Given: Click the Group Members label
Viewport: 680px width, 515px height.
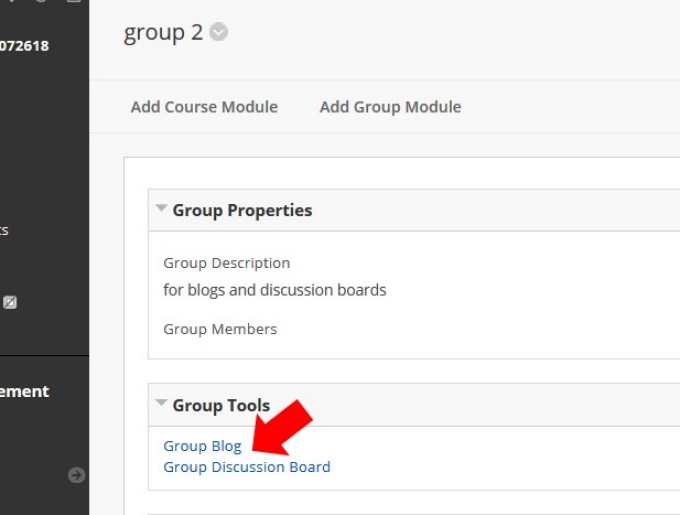Looking at the screenshot, I should (220, 329).
